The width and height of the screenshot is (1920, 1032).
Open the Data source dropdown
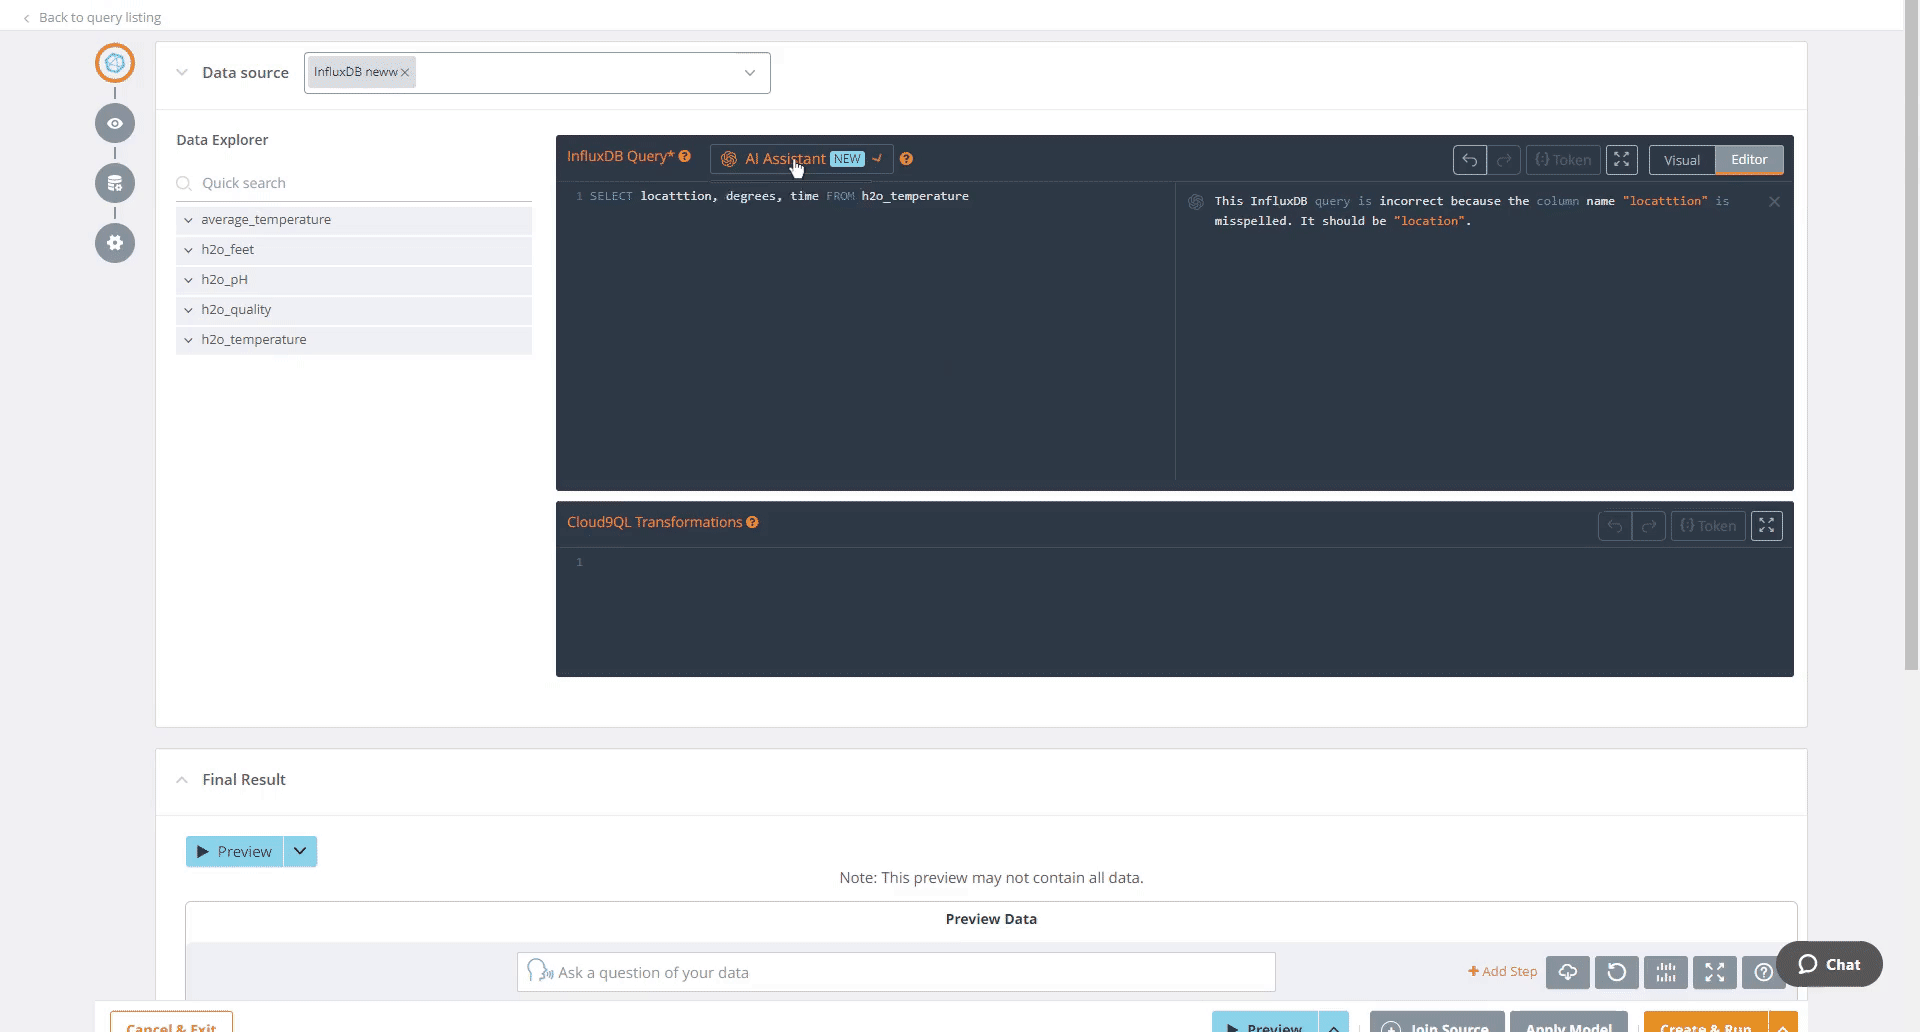[x=749, y=72]
